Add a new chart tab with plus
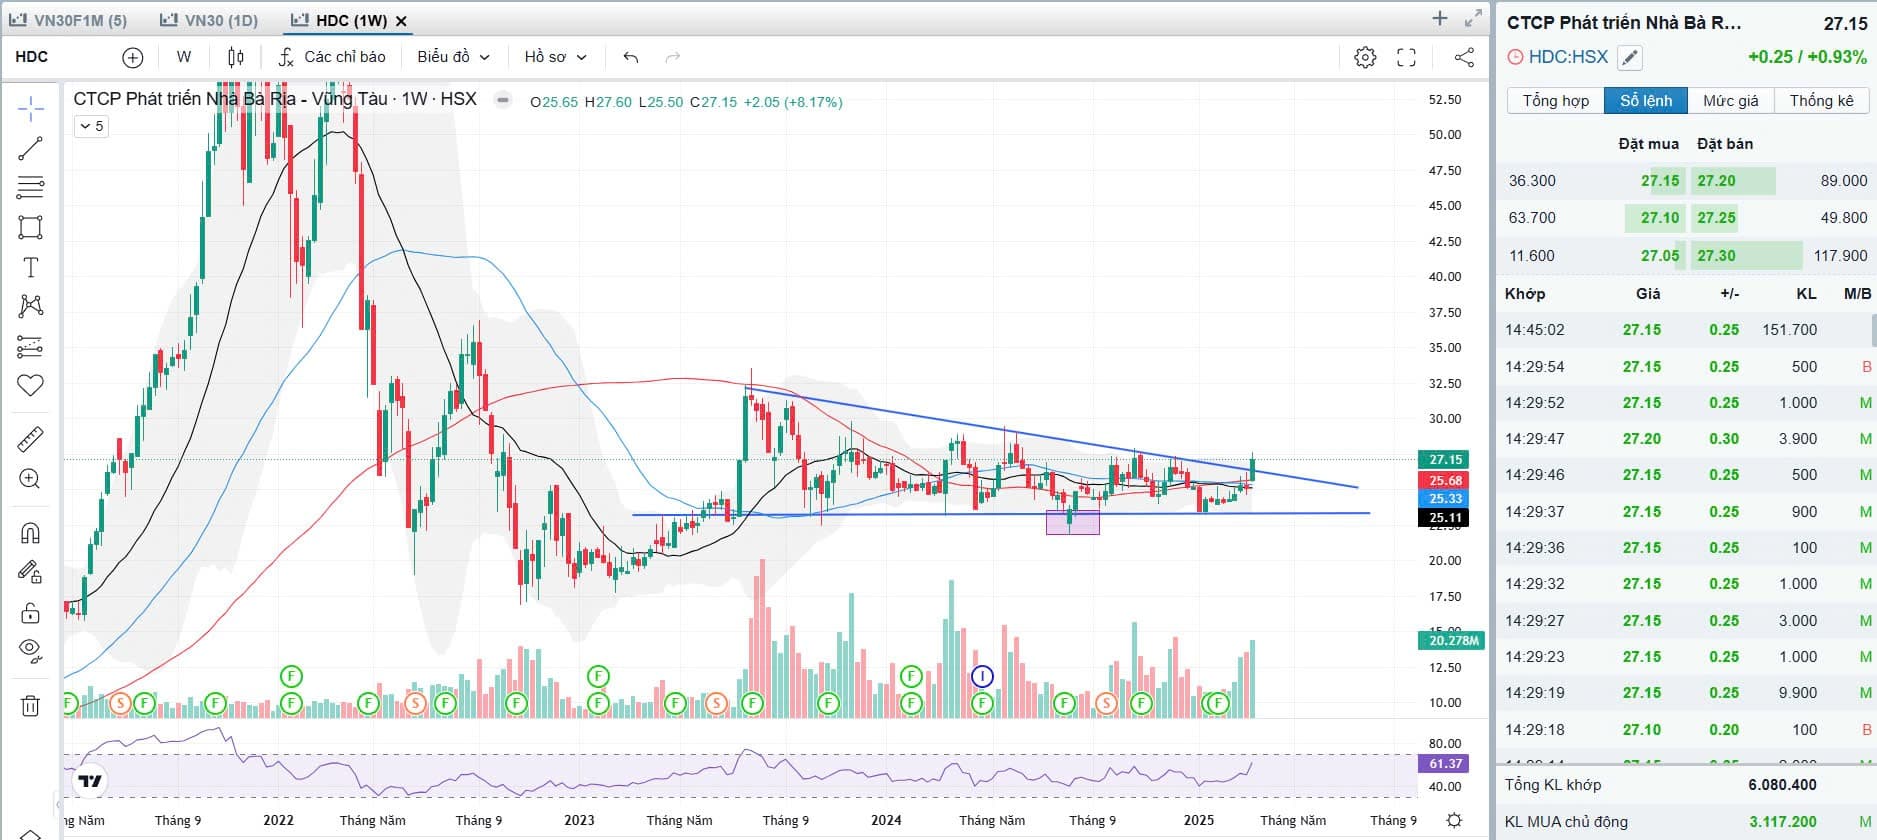This screenshot has width=1877, height=840. pyautogui.click(x=1440, y=18)
